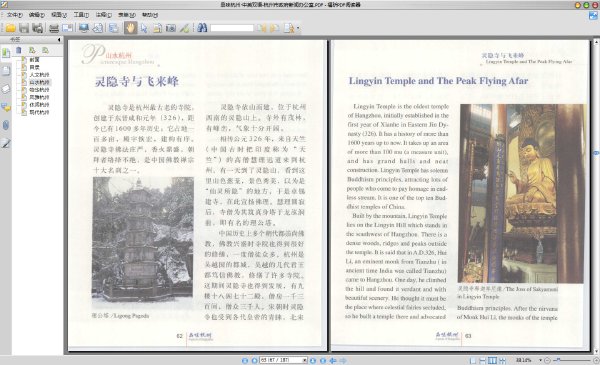Switch to continuous page layout

[483, 360]
